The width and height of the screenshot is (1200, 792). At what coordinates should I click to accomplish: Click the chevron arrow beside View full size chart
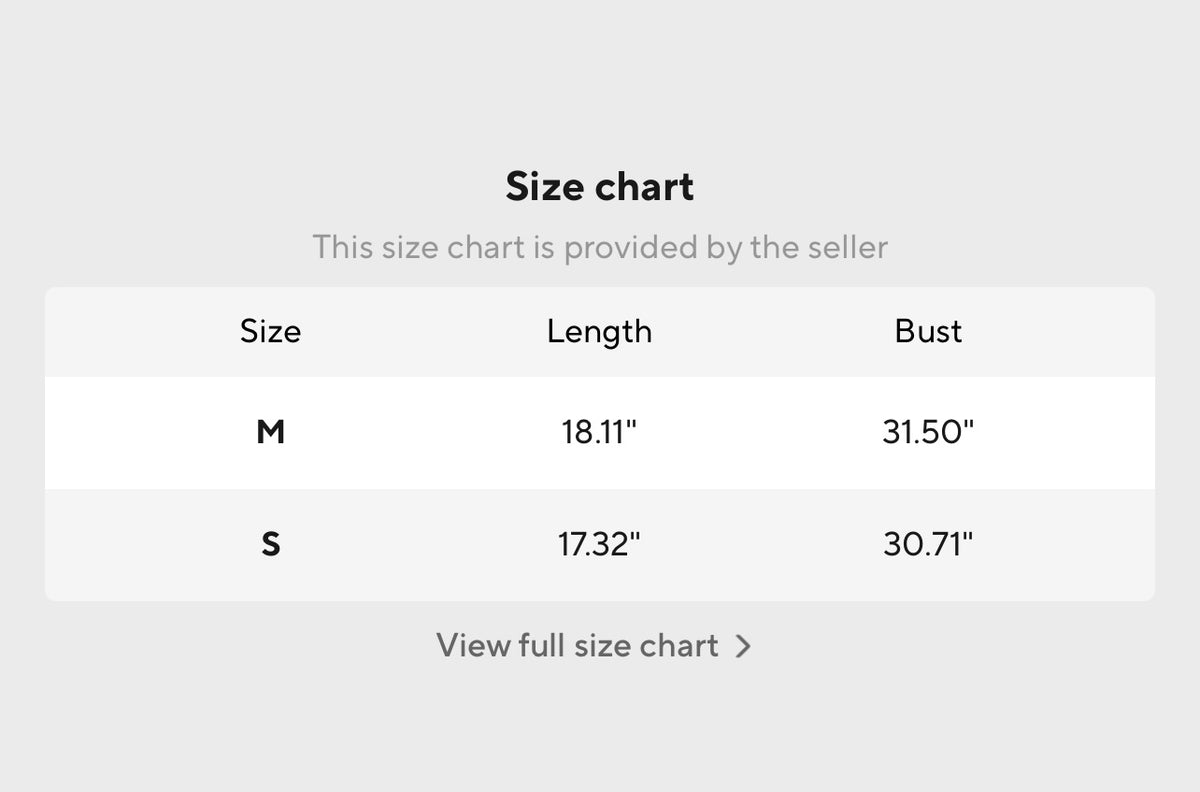point(742,647)
